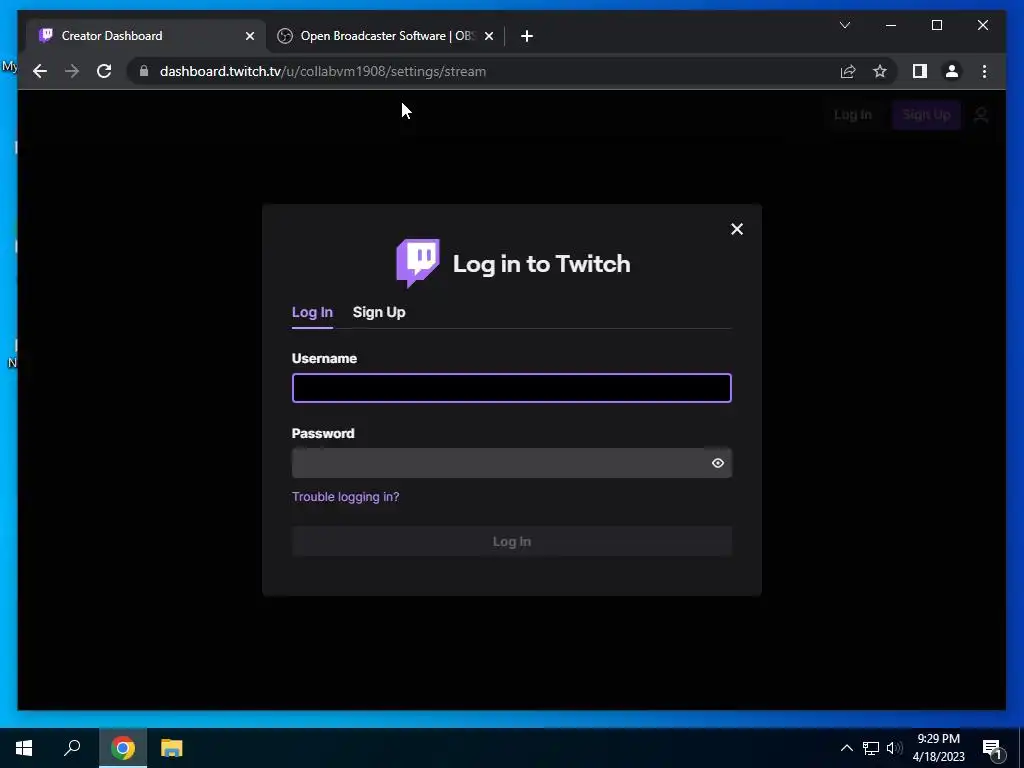Open Windows taskbar search
The height and width of the screenshot is (768, 1024).
72,748
